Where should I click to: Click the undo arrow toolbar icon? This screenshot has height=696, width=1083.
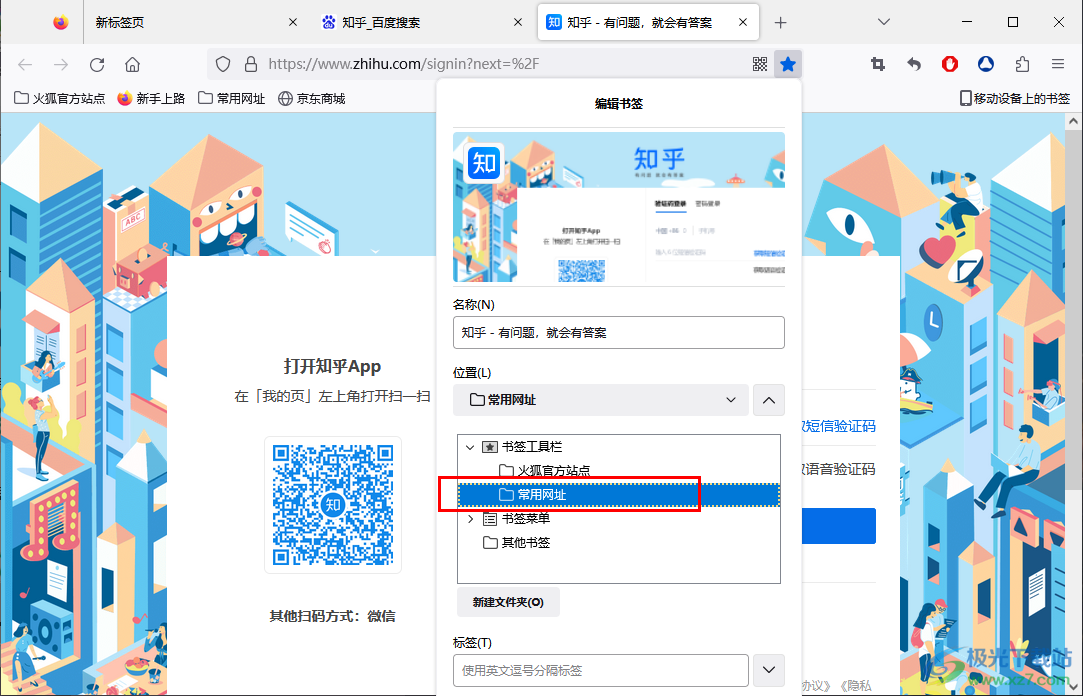[x=914, y=64]
